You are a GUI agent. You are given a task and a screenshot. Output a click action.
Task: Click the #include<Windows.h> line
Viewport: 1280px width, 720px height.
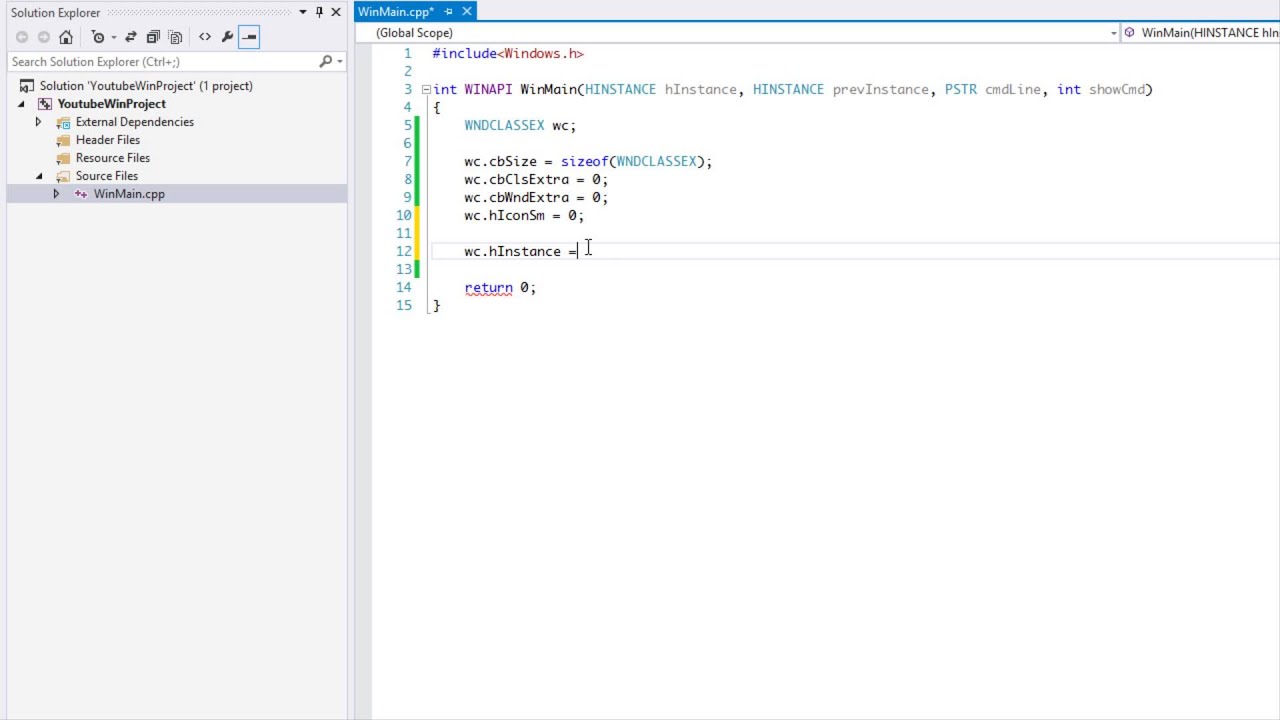click(x=508, y=54)
